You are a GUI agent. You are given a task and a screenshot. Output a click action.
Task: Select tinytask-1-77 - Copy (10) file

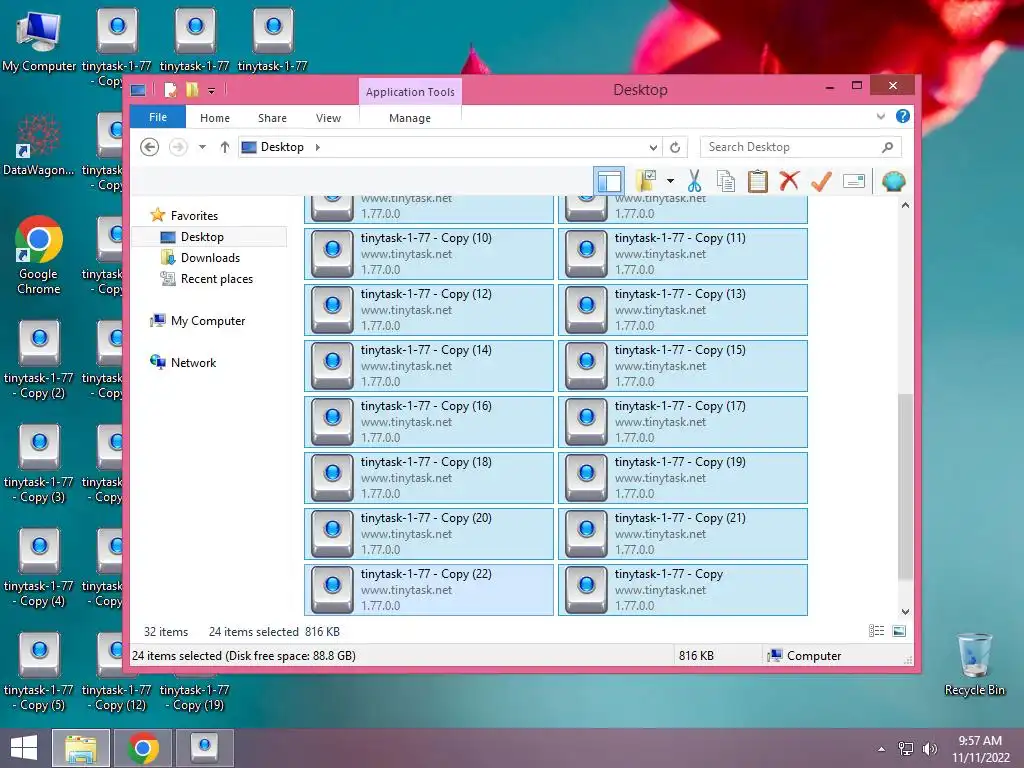[429, 253]
